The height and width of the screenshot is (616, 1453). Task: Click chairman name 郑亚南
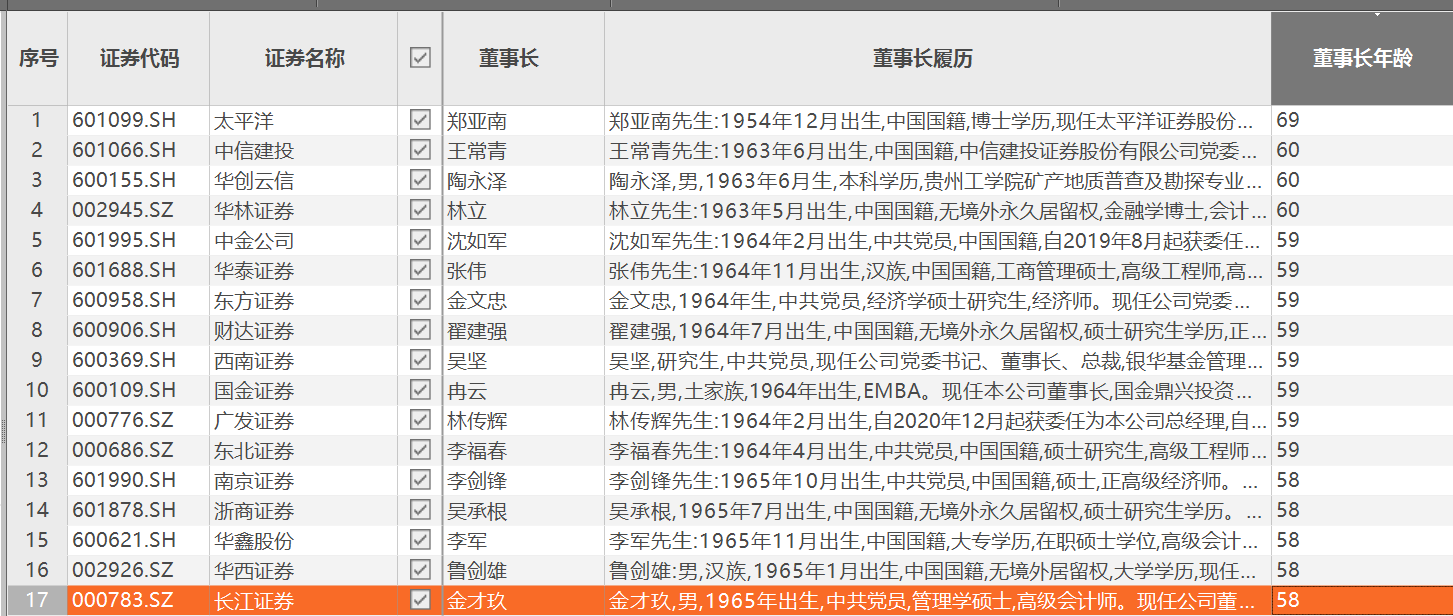(477, 121)
